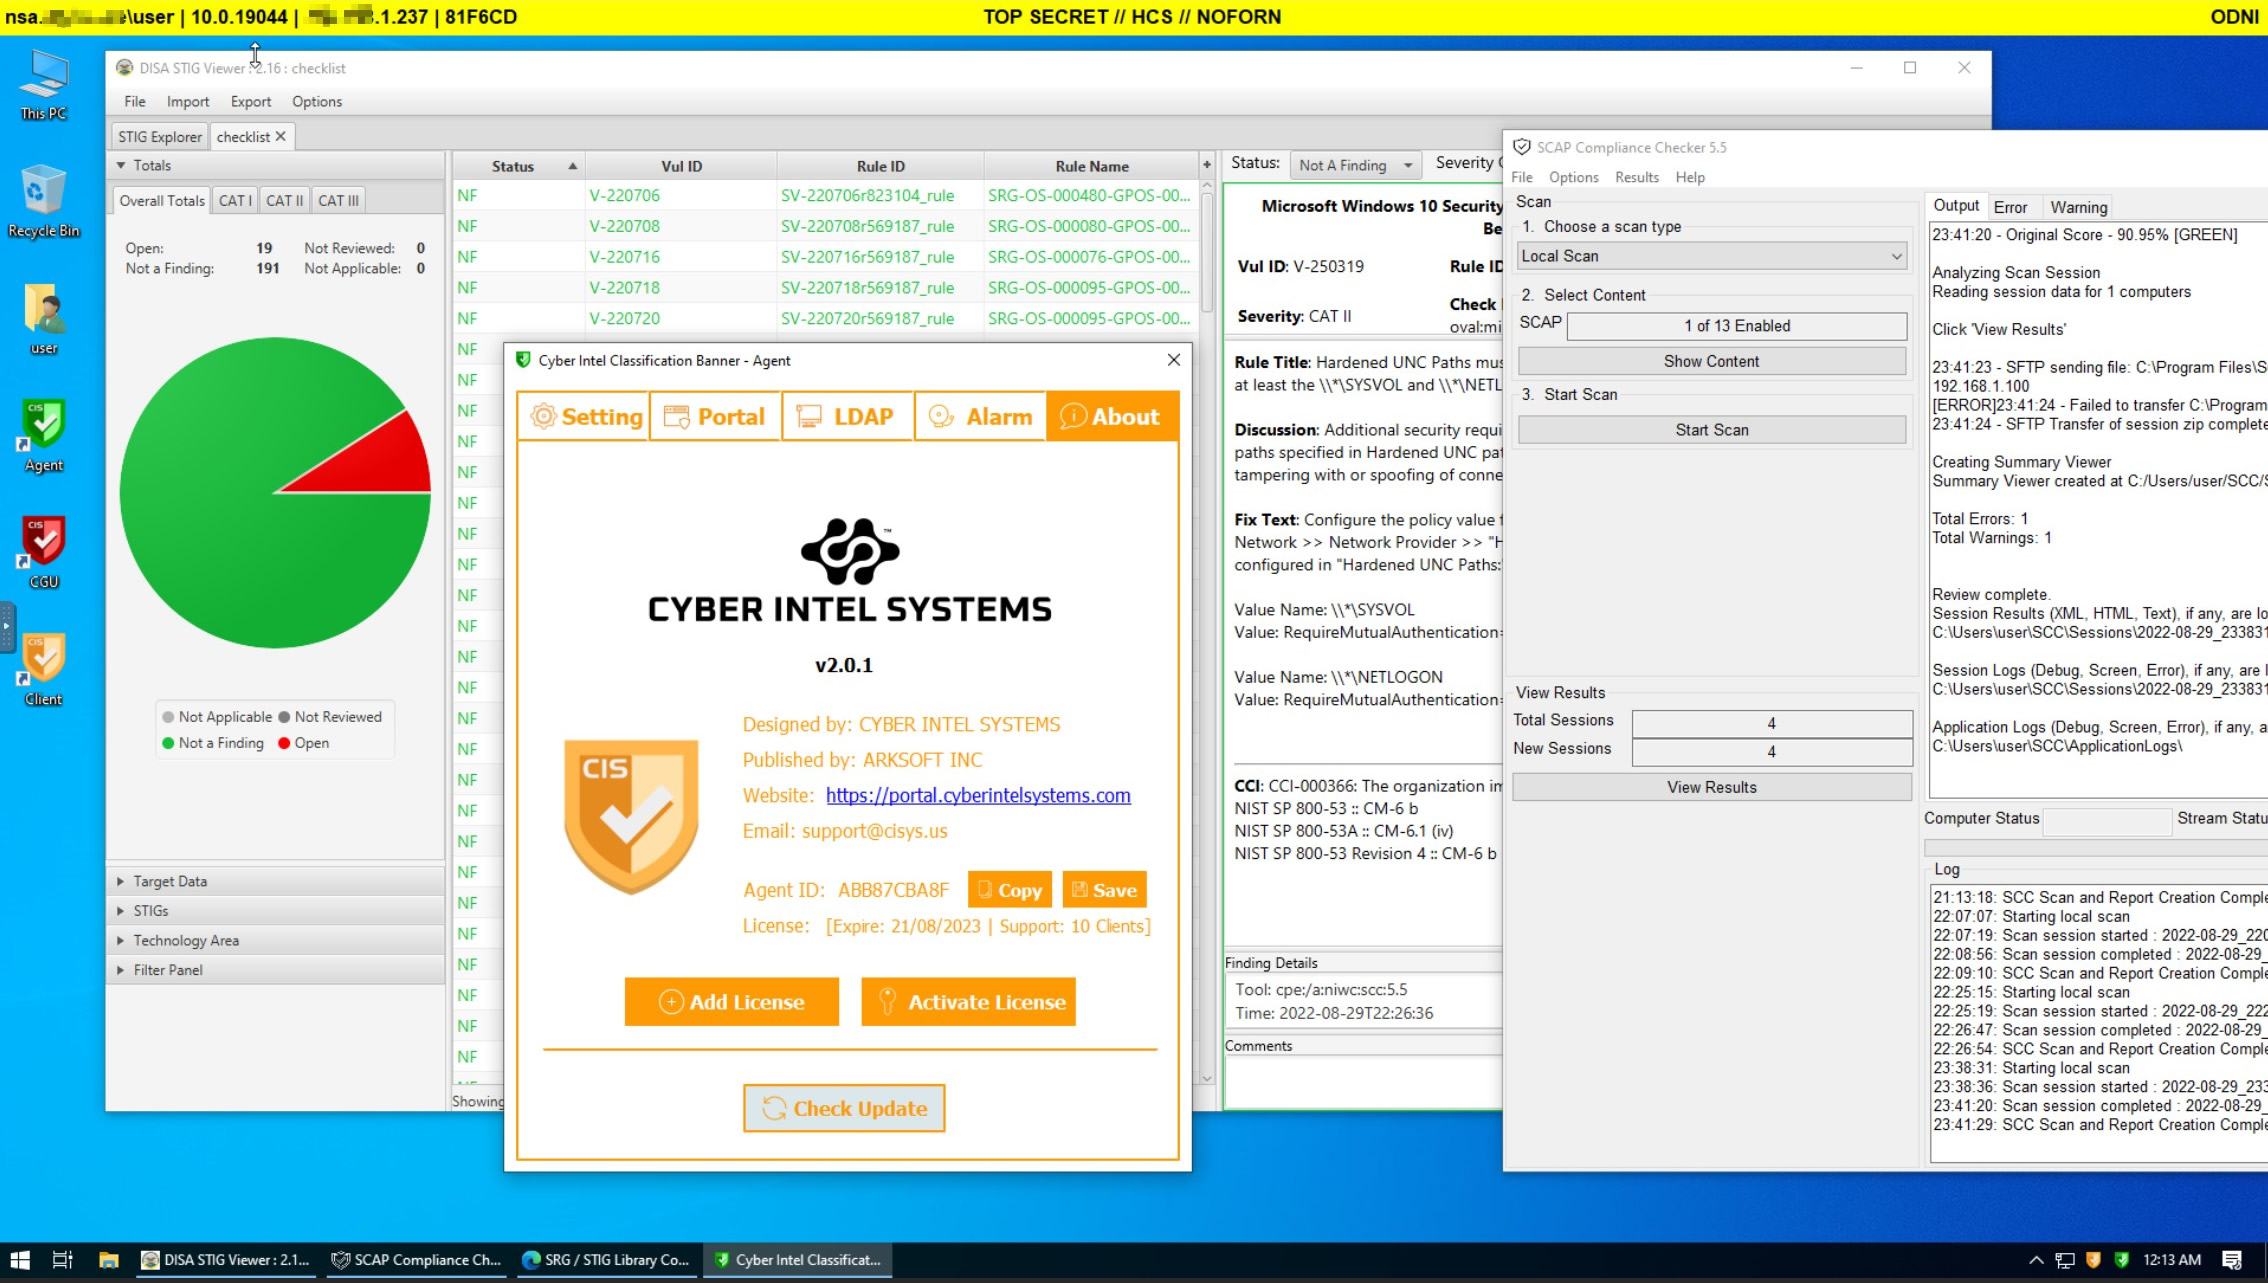The image size is (2268, 1283).
Task: Toggle CAT I totals filter tab
Action: coord(234,199)
